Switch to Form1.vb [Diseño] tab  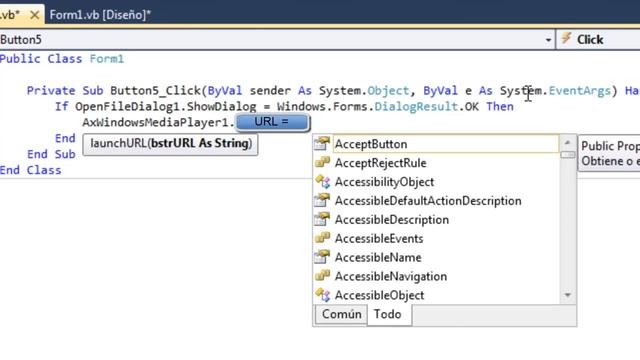click(100, 15)
